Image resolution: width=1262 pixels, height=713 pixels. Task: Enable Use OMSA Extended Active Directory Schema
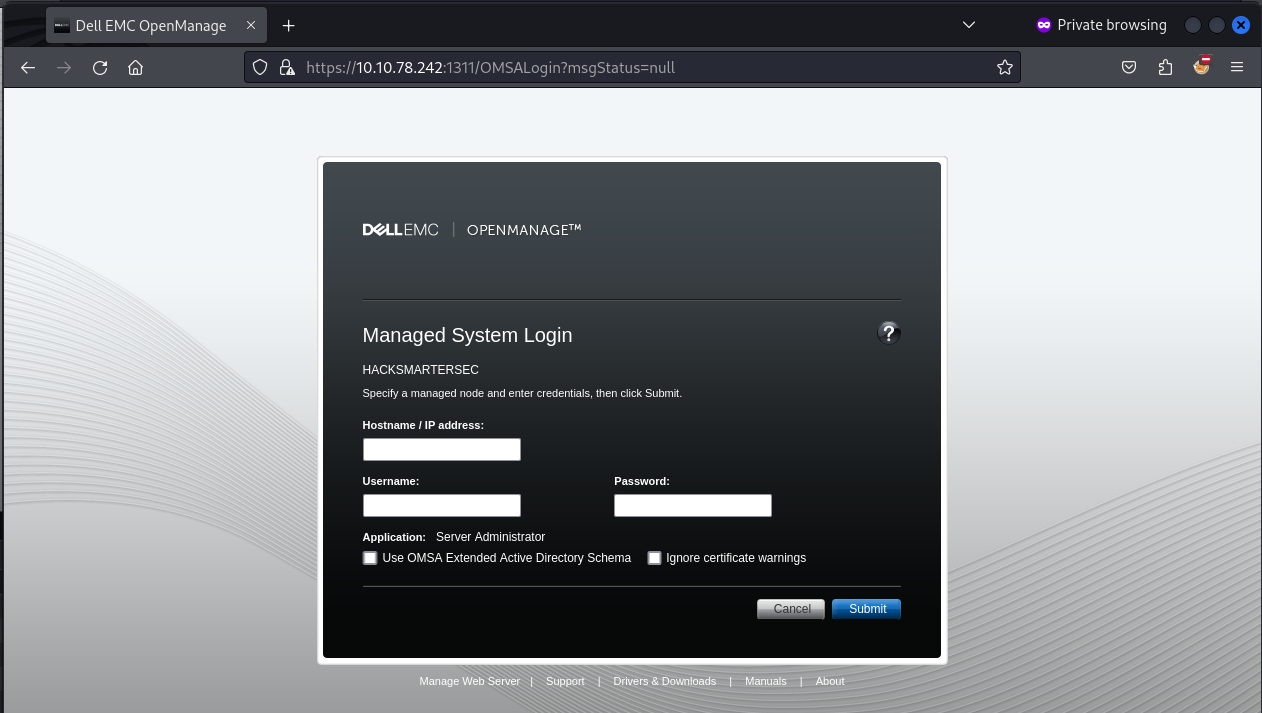coord(370,558)
